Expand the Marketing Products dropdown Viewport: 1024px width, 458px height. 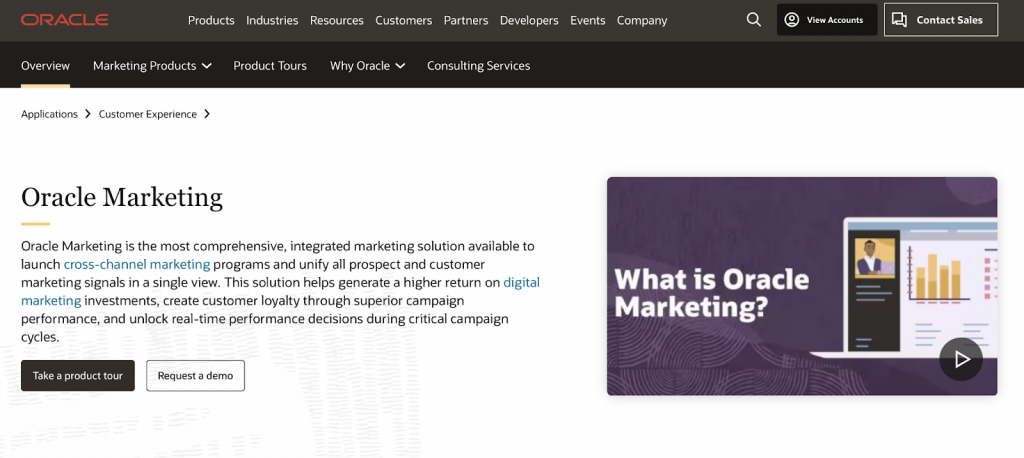pyautogui.click(x=207, y=66)
